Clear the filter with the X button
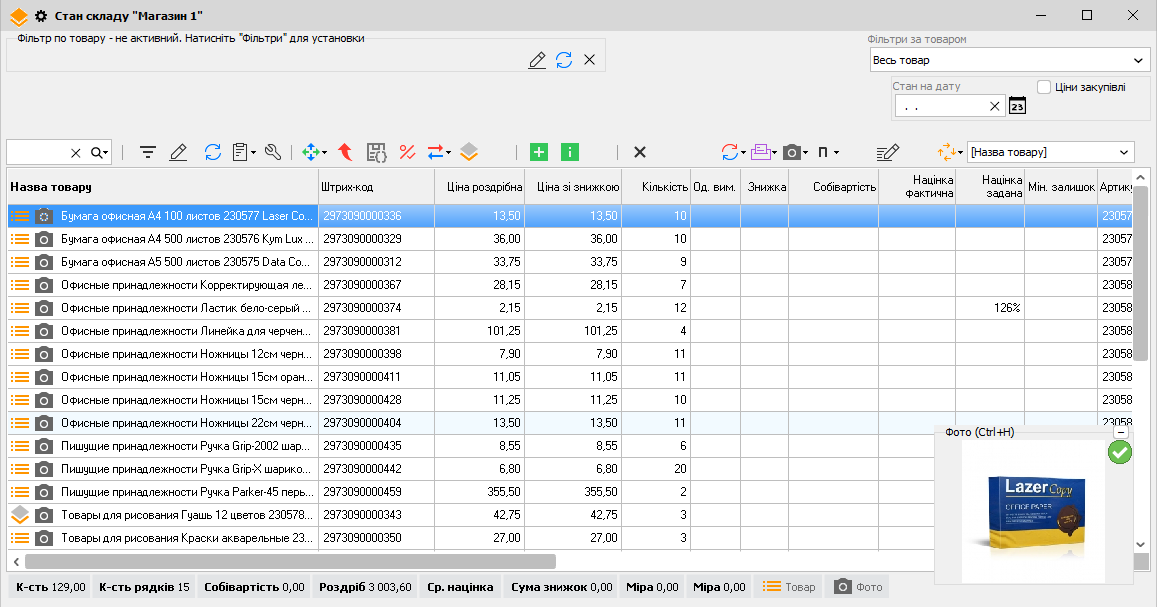The height and width of the screenshot is (607, 1157). coord(590,60)
